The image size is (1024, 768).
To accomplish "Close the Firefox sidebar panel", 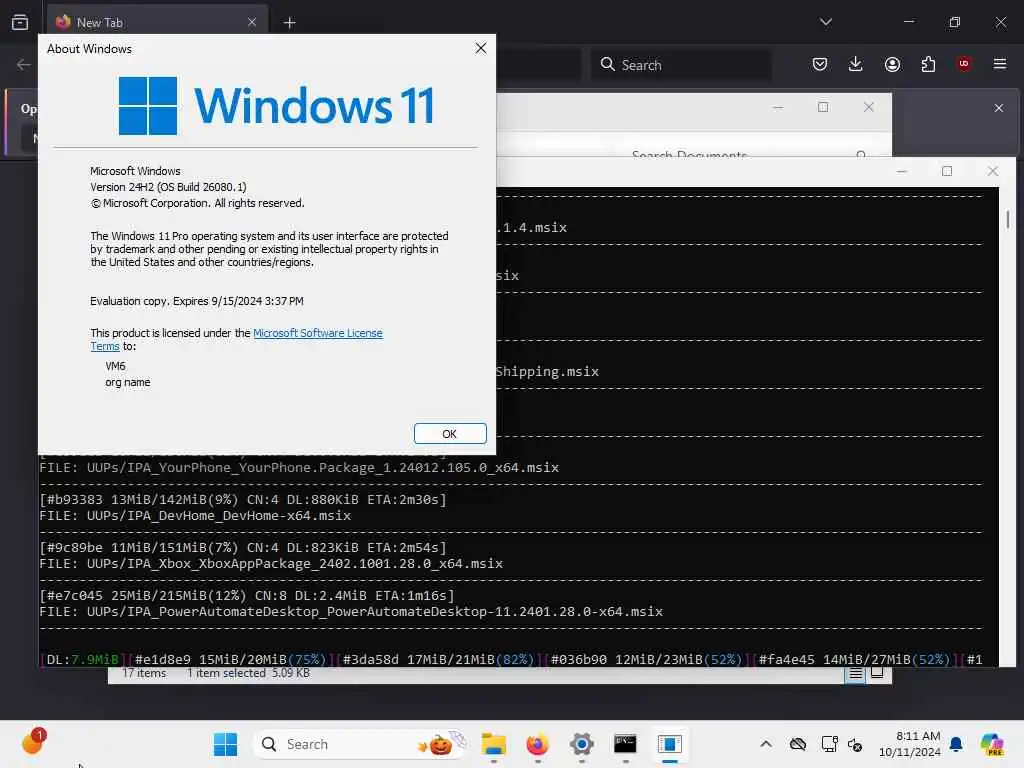I will [999, 108].
